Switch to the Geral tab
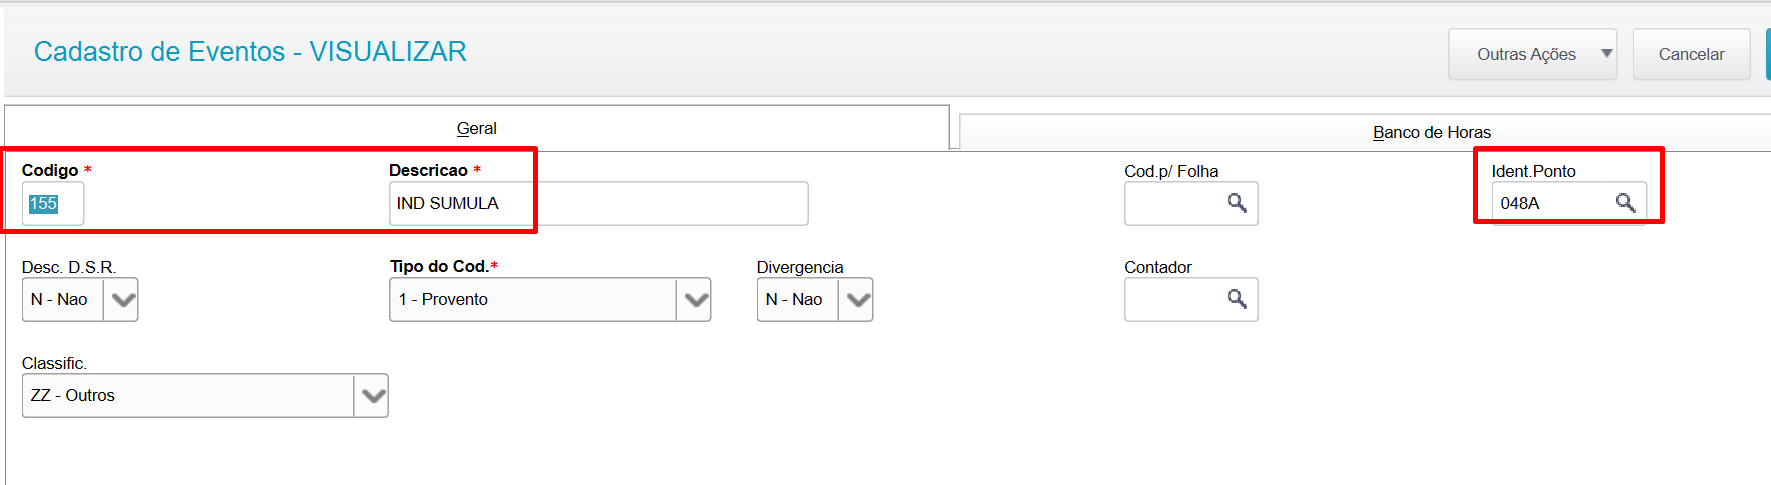1771x485 pixels. (476, 129)
